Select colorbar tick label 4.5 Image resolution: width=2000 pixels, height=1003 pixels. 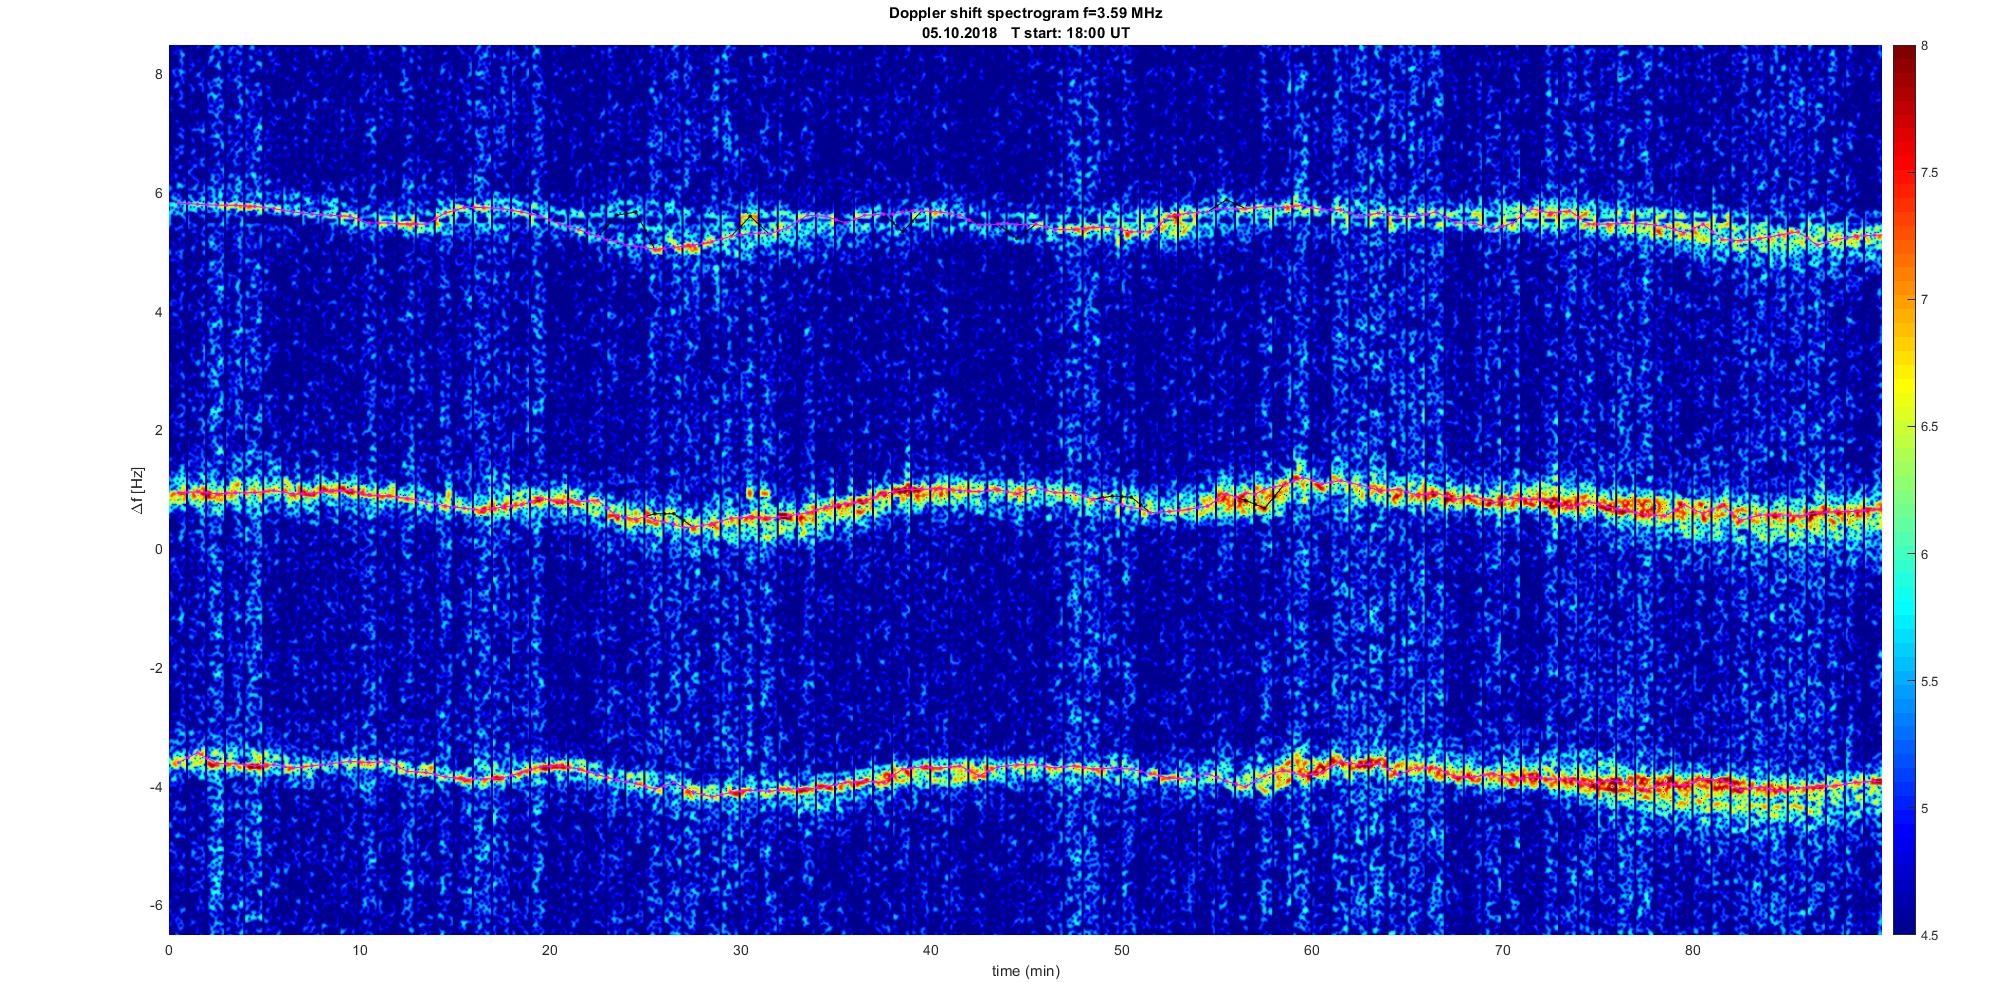(1929, 936)
